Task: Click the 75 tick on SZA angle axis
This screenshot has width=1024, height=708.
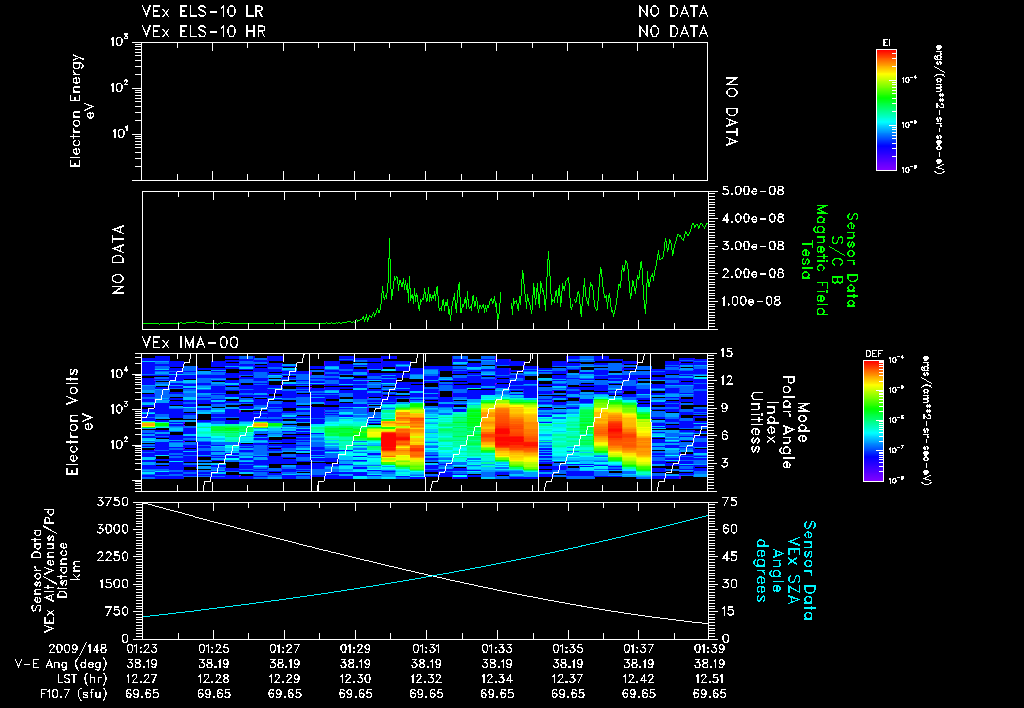Action: 729,502
